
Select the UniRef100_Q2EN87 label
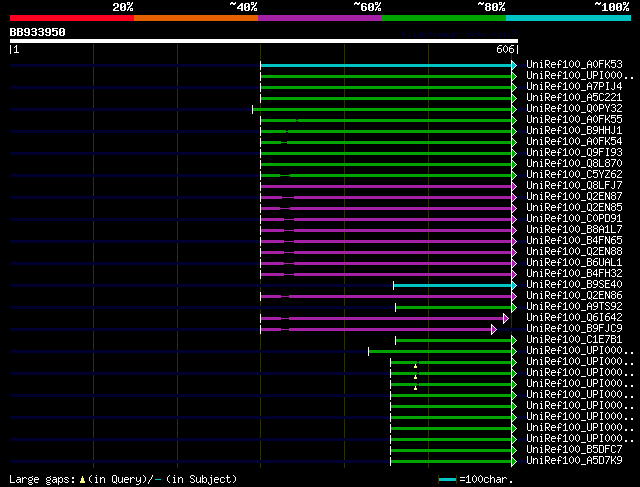pyautogui.click(x=574, y=197)
